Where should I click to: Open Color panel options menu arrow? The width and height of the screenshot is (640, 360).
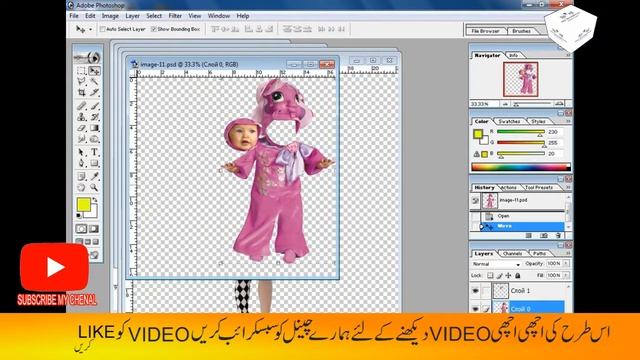pos(568,121)
